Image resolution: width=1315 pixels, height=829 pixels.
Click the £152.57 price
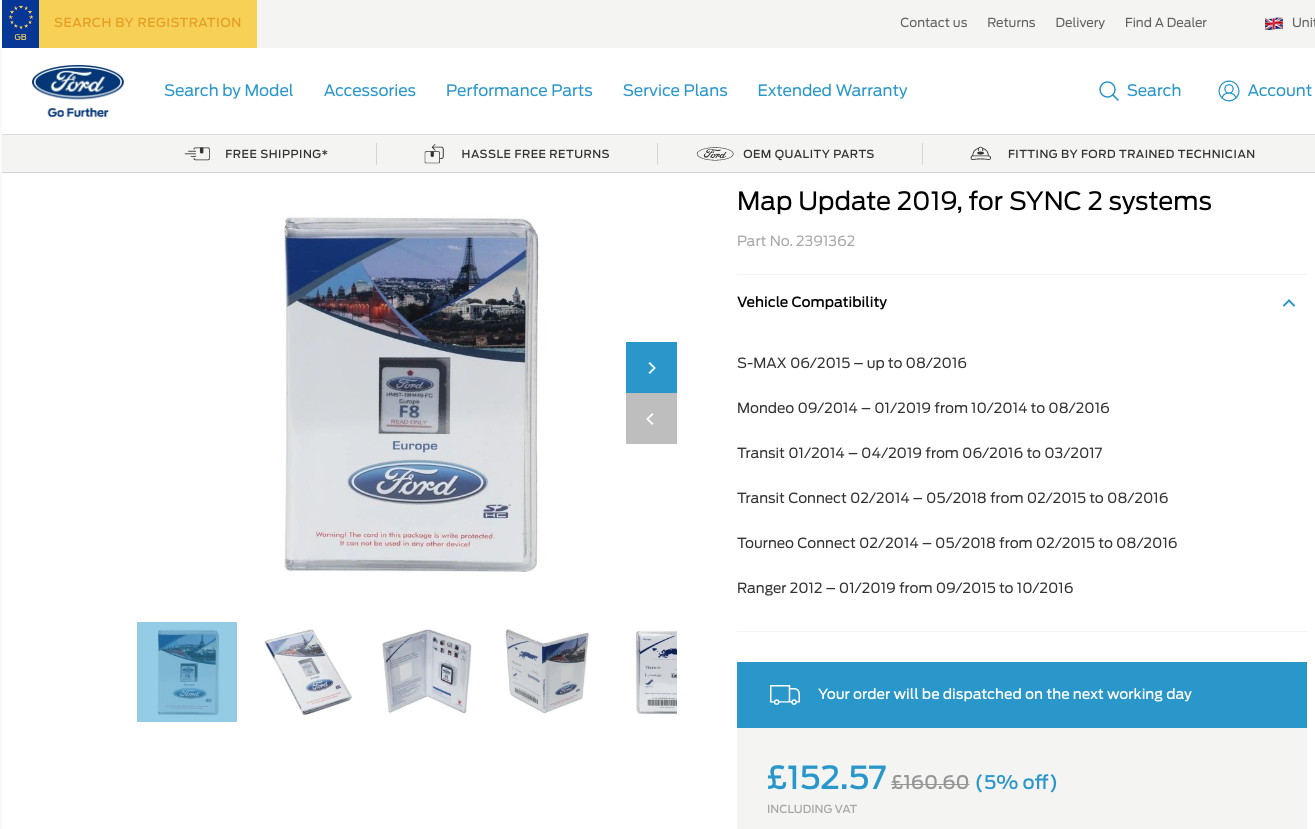coord(827,777)
